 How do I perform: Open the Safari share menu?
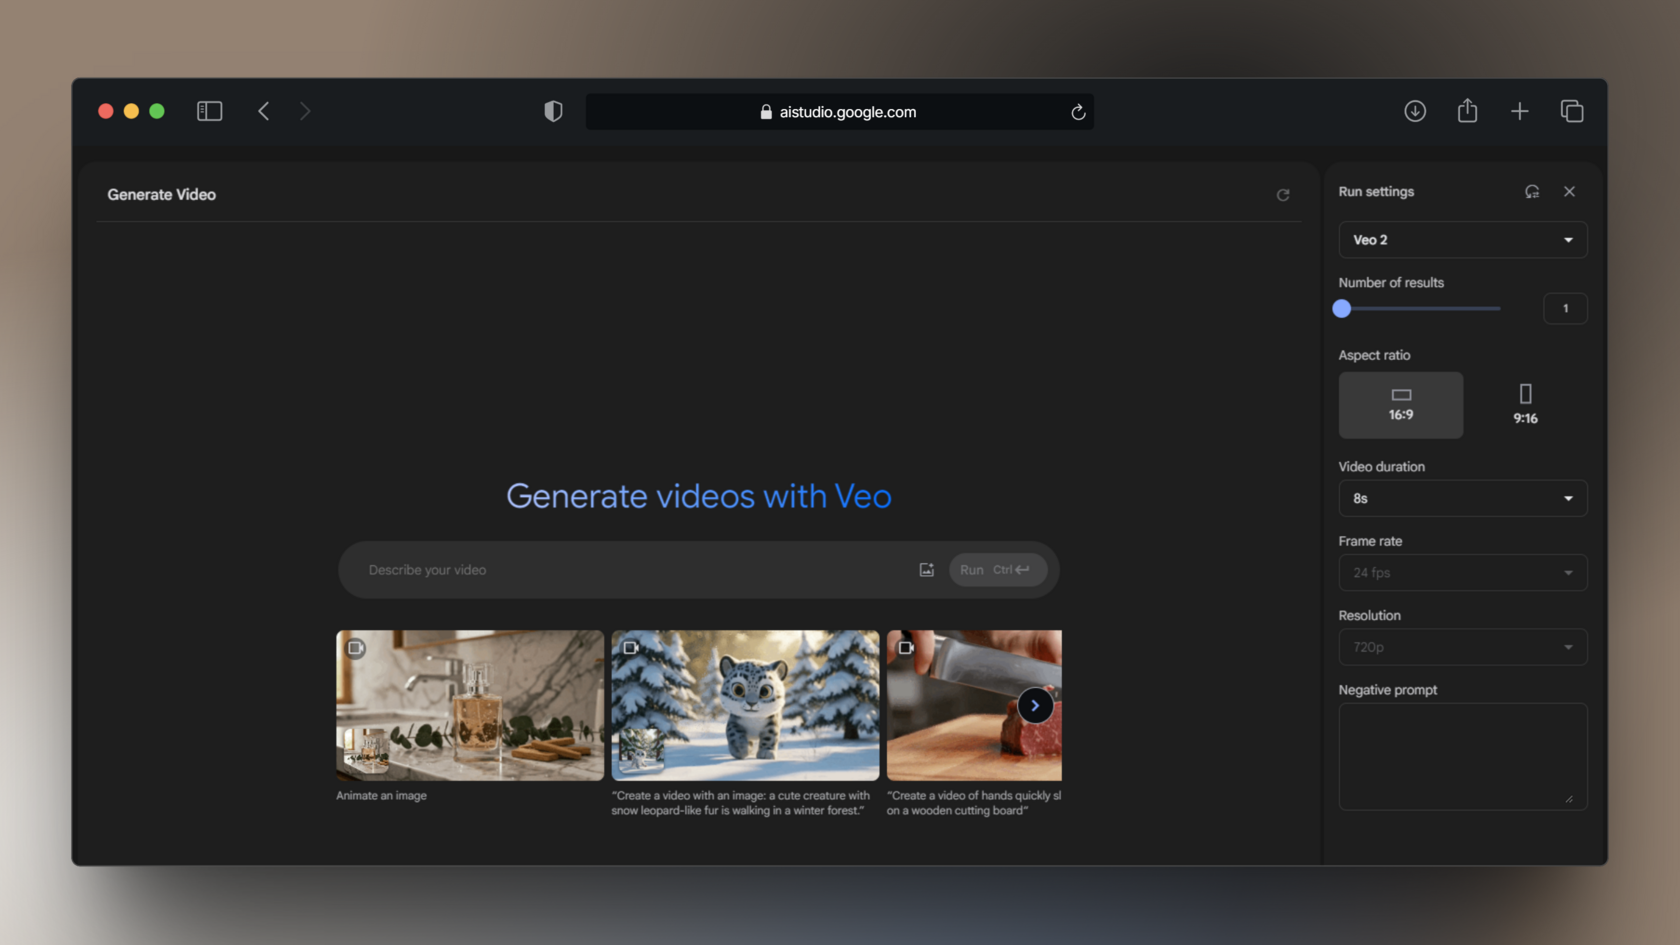1467,111
